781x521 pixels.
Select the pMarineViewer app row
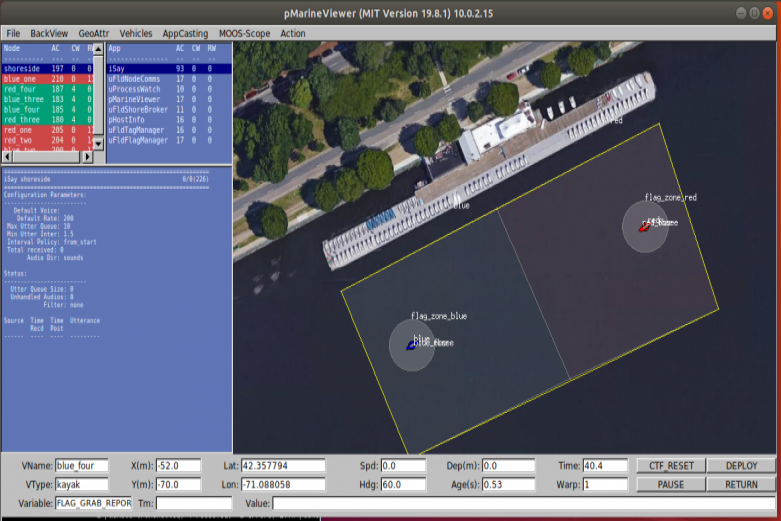(x=169, y=99)
